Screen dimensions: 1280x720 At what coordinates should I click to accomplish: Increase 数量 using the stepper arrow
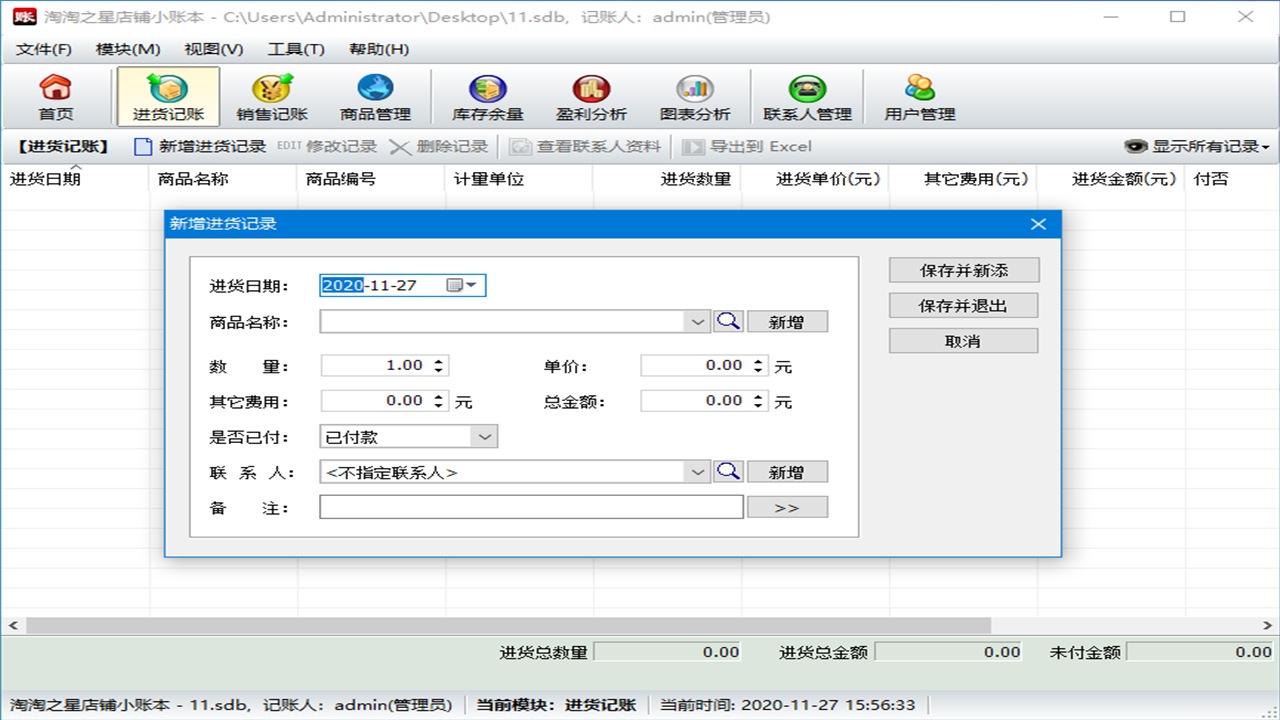coord(440,360)
